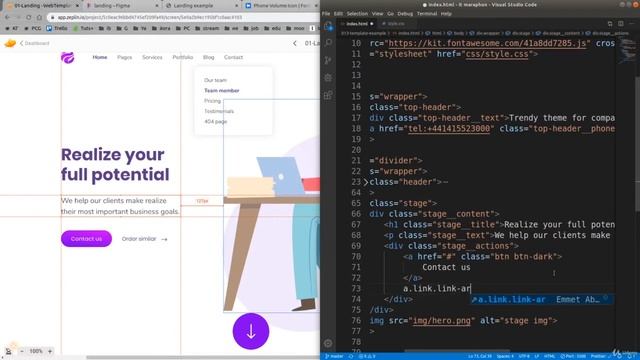The height and width of the screenshot is (360, 640).
Task: Go to browser home page
Action: 39,17
